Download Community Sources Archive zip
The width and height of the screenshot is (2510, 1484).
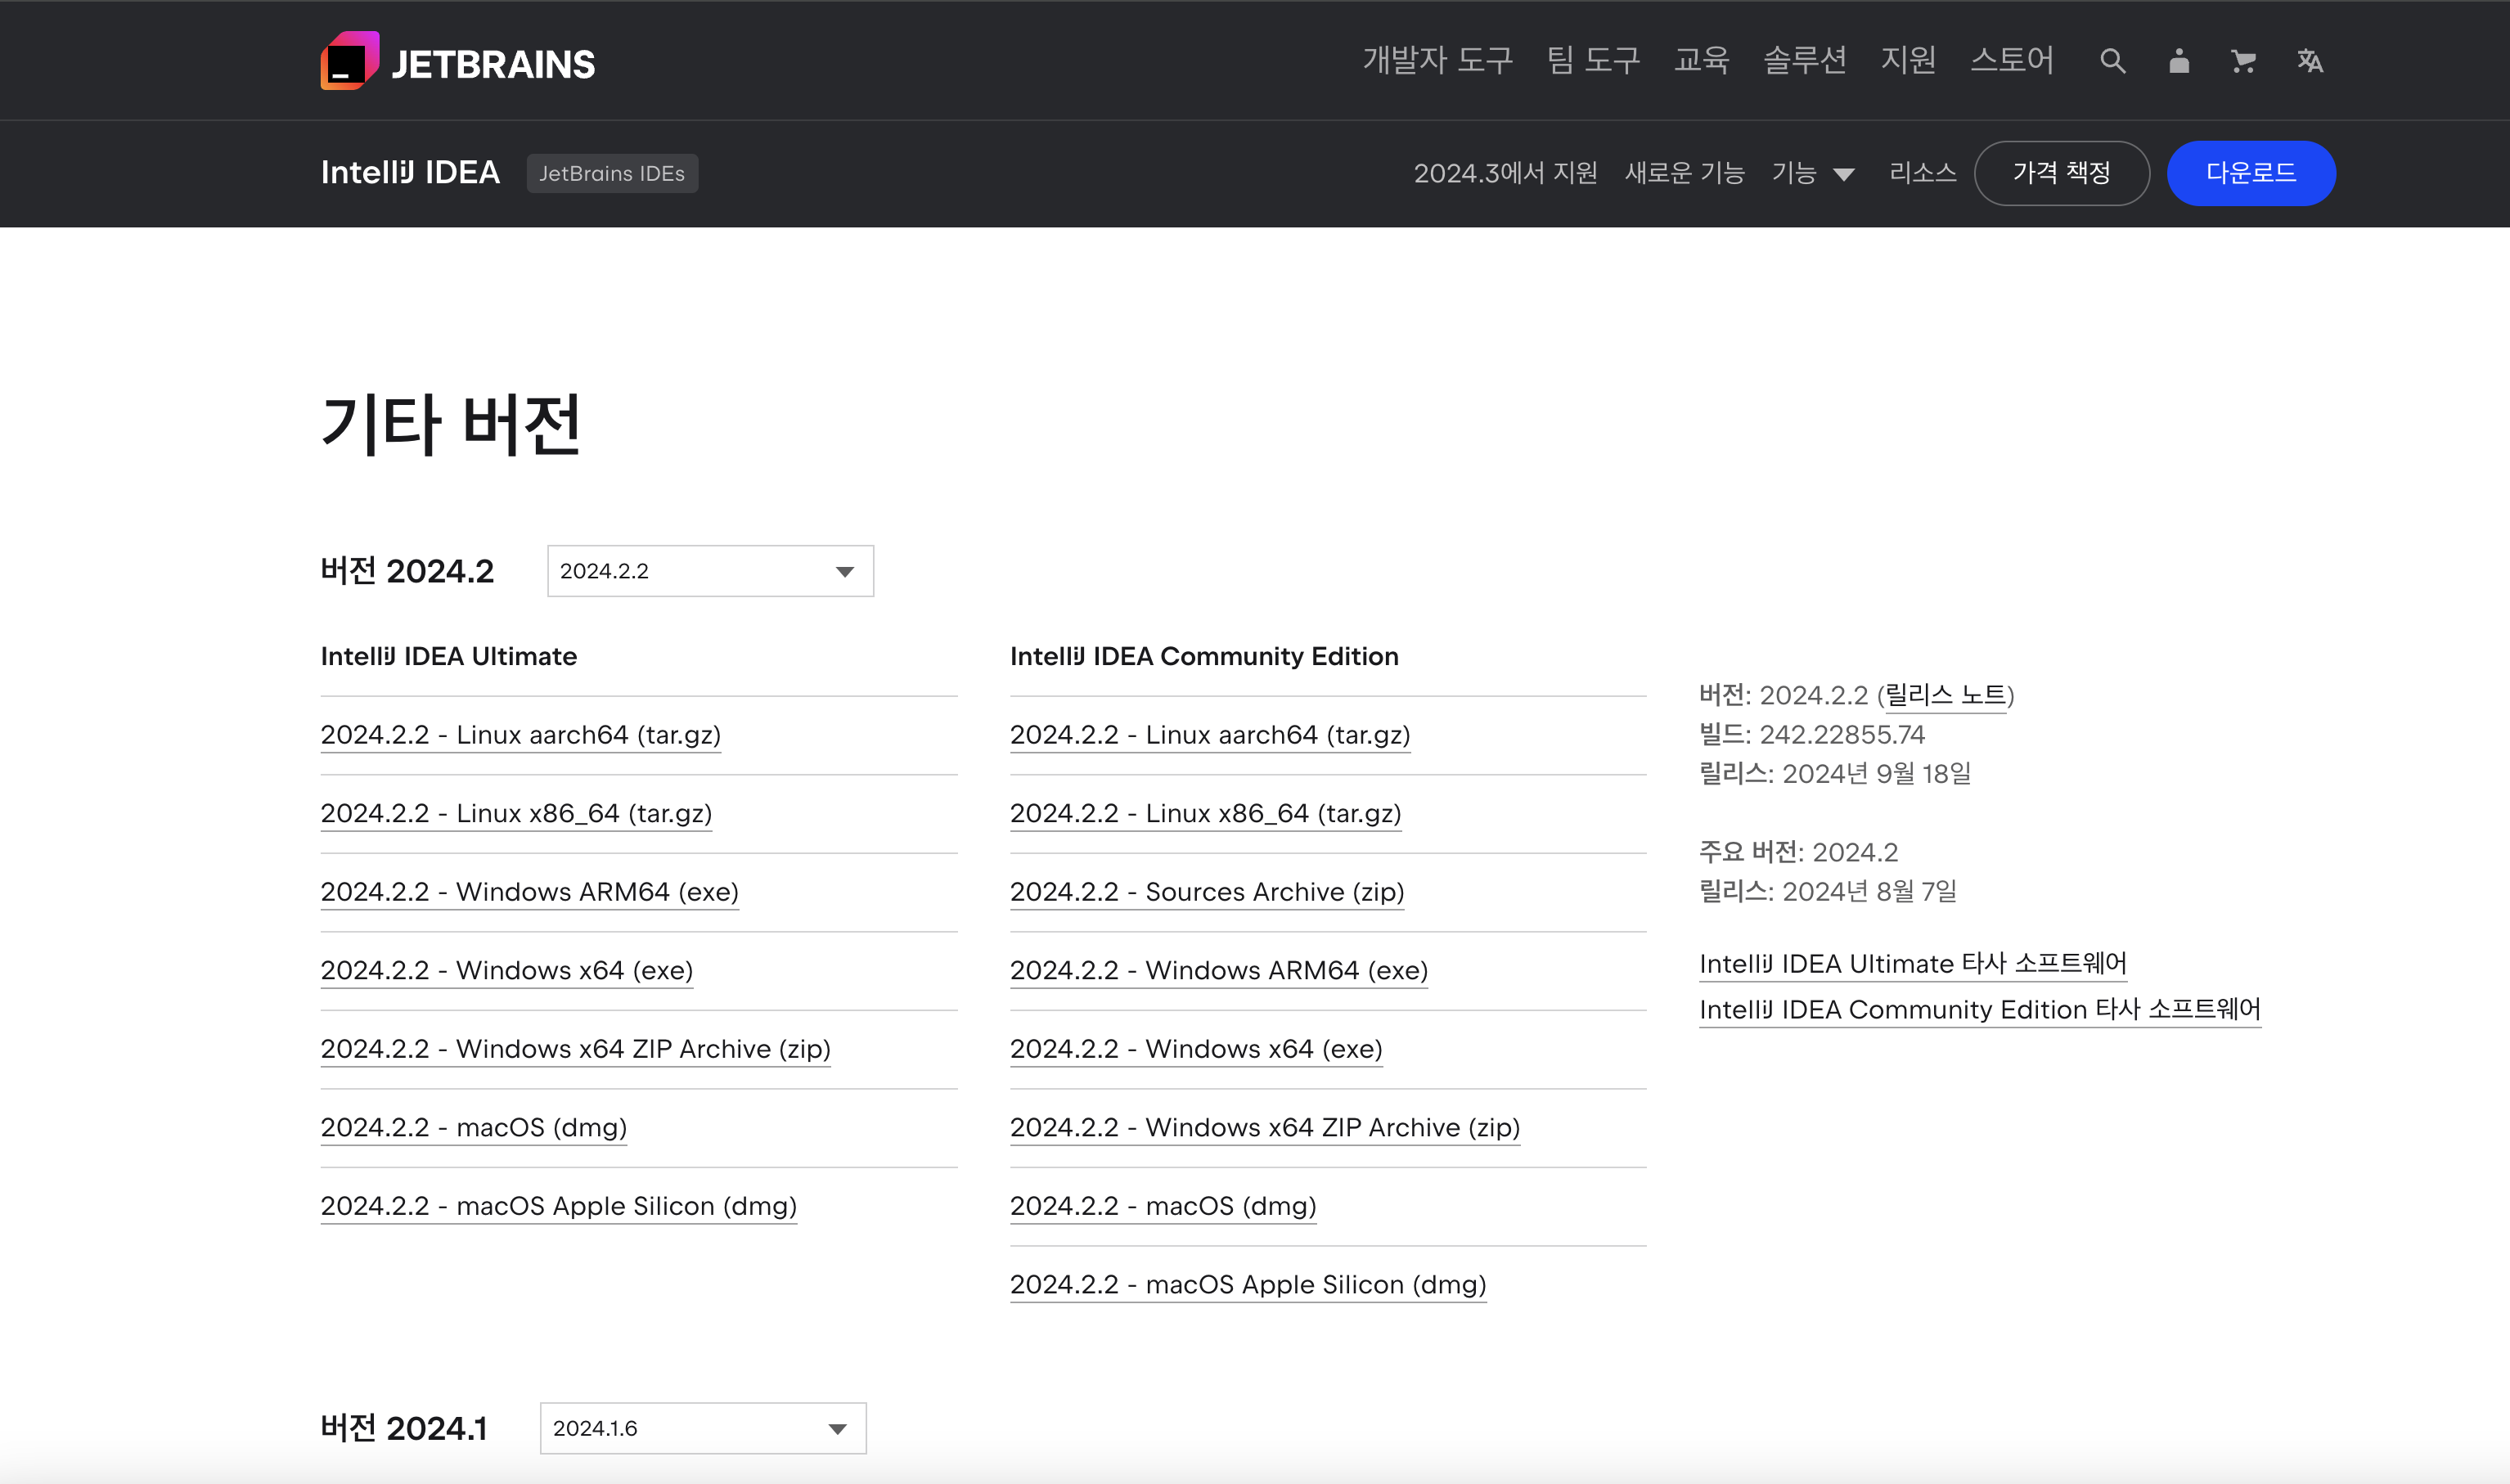point(1206,892)
